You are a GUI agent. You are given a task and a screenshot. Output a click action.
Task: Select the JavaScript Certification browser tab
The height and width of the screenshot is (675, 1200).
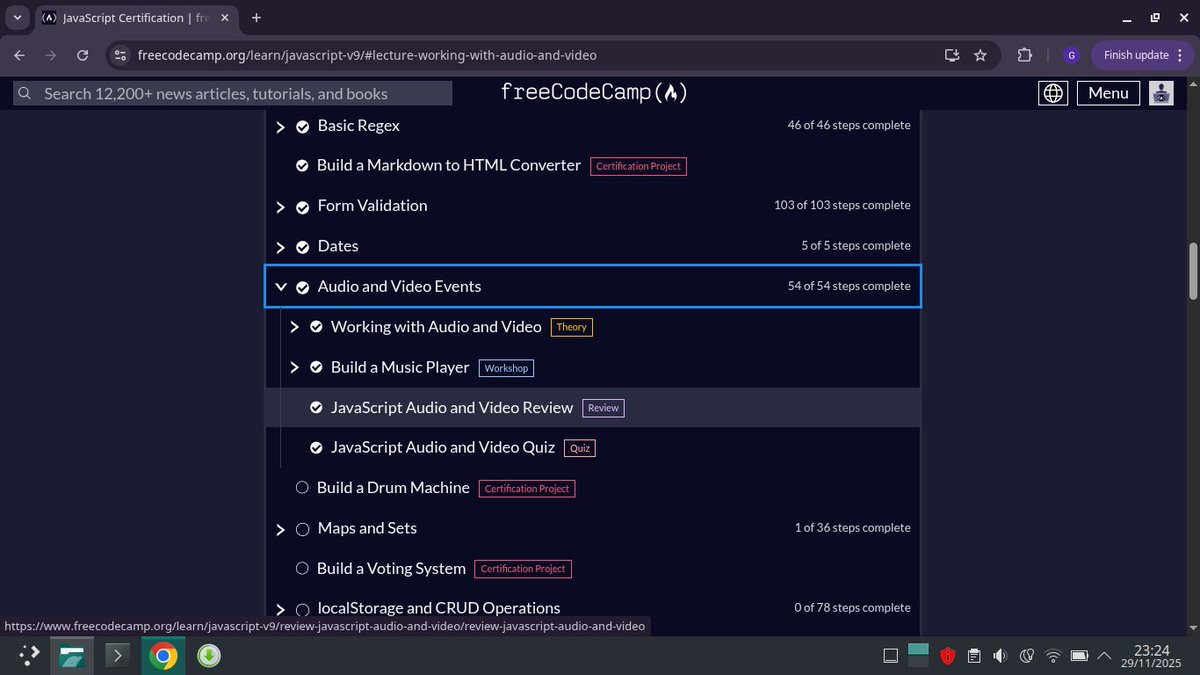coord(130,17)
